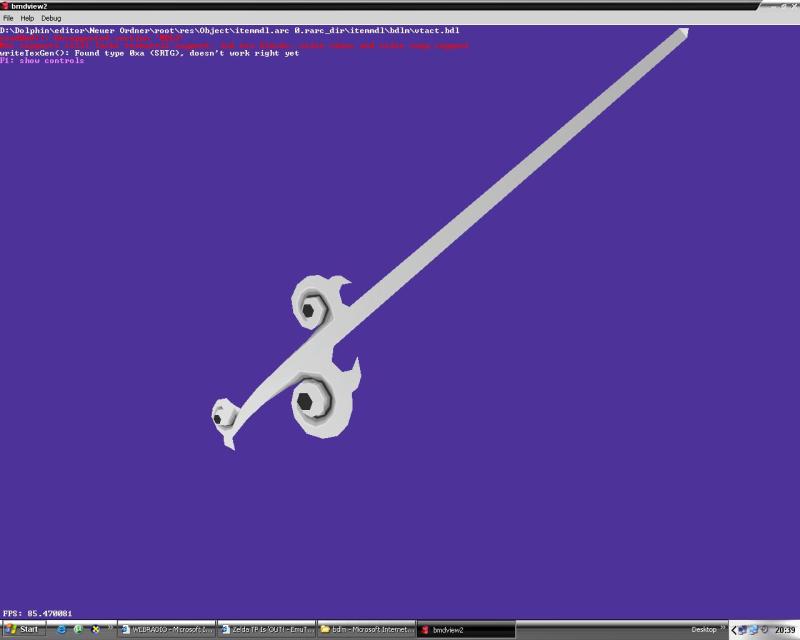The width and height of the screenshot is (800, 640).
Task: Launch Internet Explorer from Quick Launch
Action: [62, 629]
